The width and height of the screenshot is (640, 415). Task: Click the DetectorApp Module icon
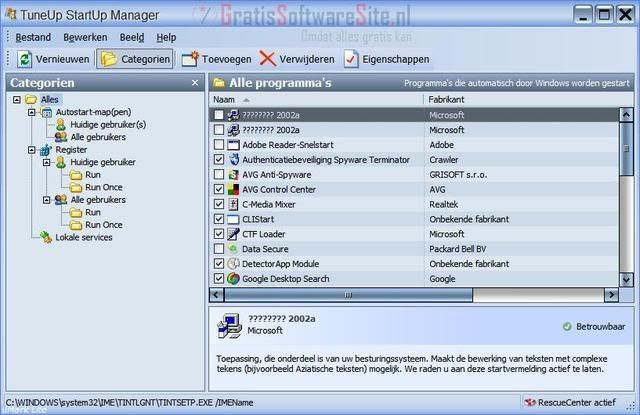(x=233, y=264)
